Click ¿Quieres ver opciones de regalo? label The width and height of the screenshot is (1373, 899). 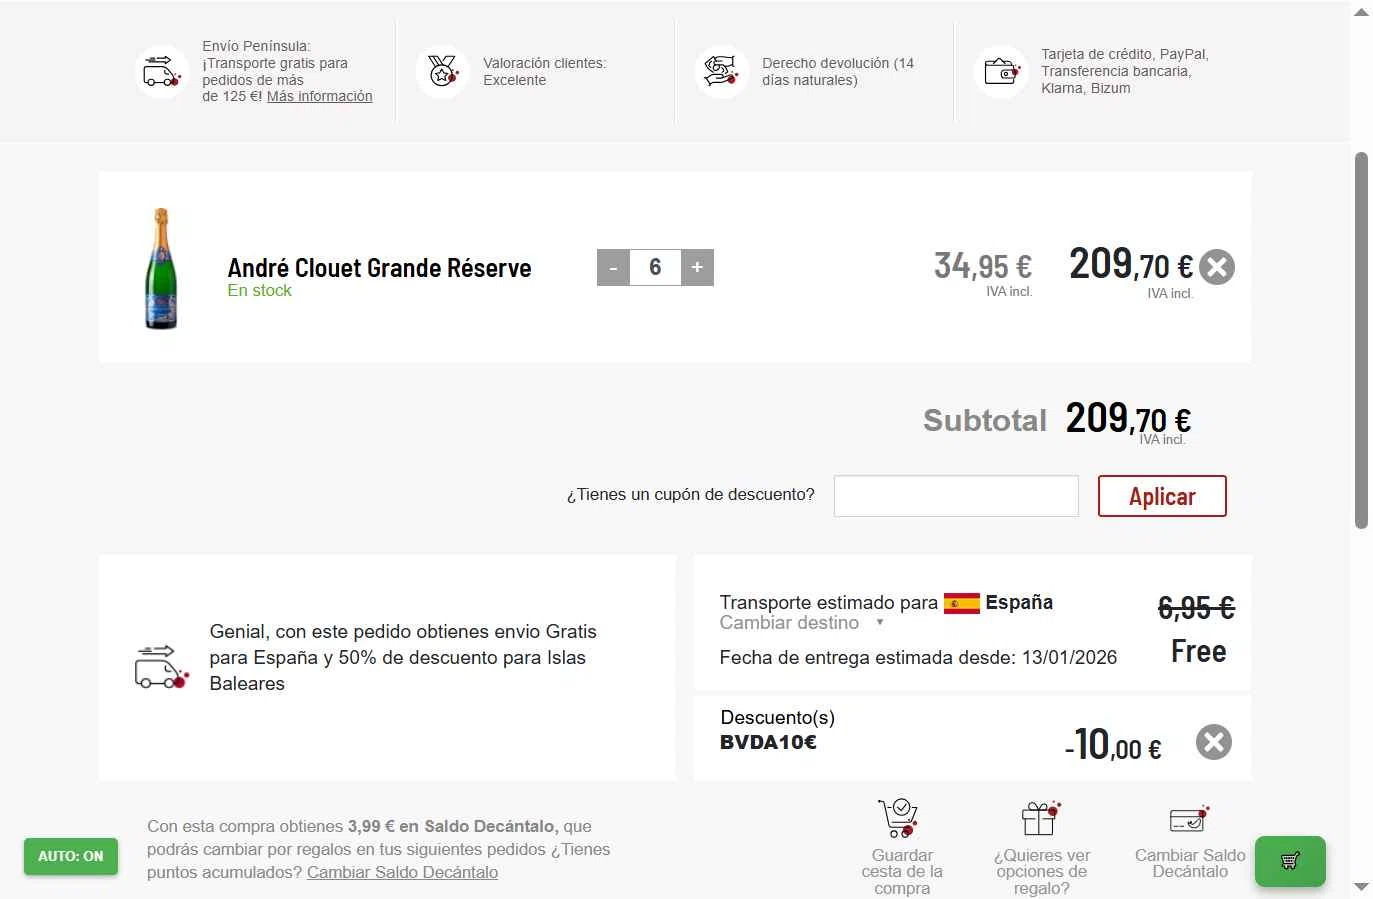(1042, 872)
